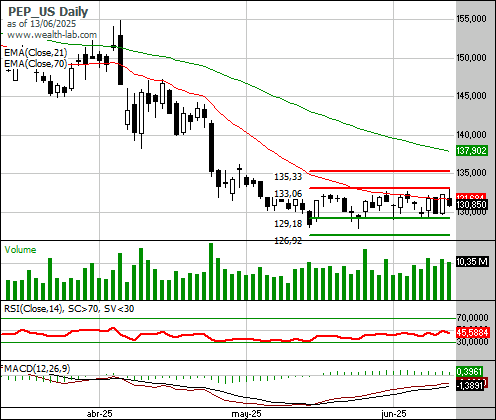
Task: Select the 135,000 price axis label
Action: tap(471, 173)
